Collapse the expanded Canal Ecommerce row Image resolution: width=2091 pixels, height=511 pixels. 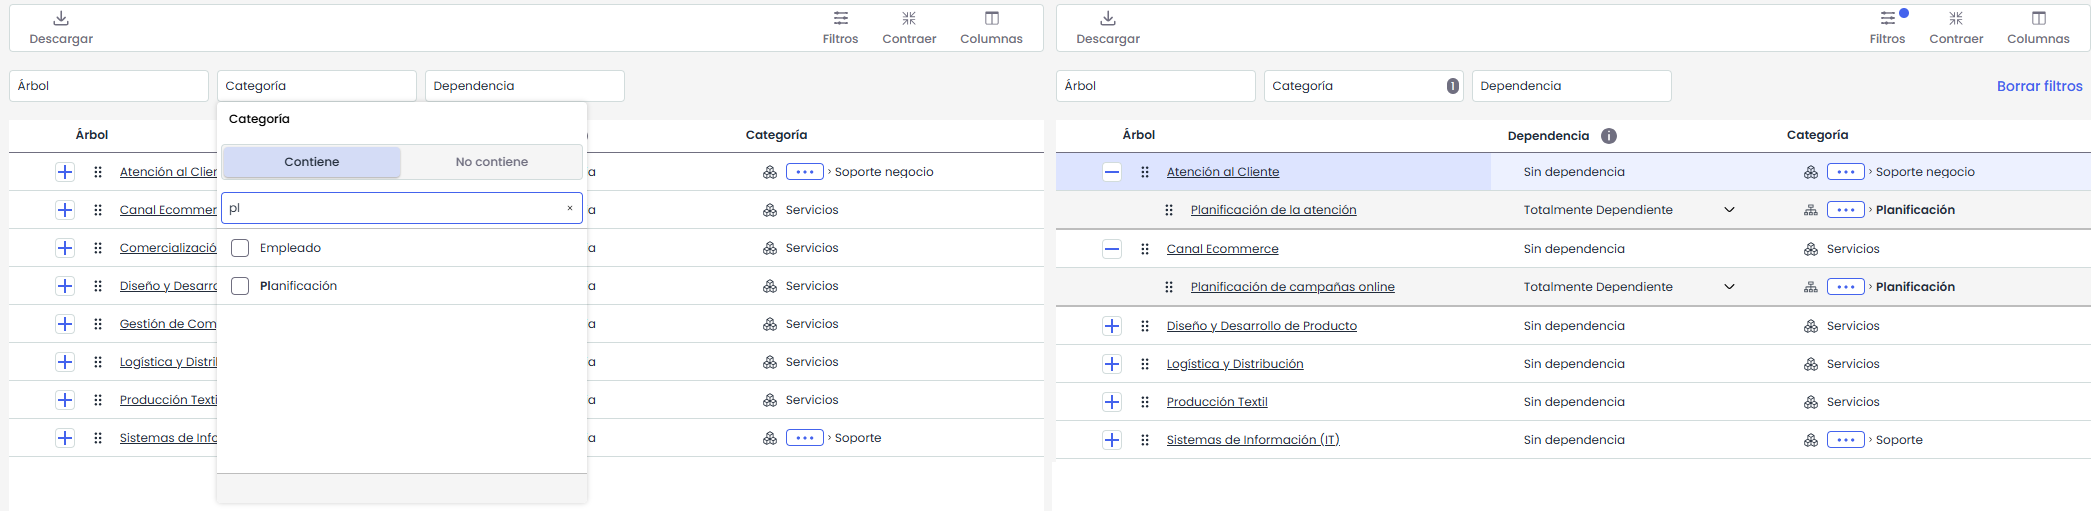(1112, 249)
